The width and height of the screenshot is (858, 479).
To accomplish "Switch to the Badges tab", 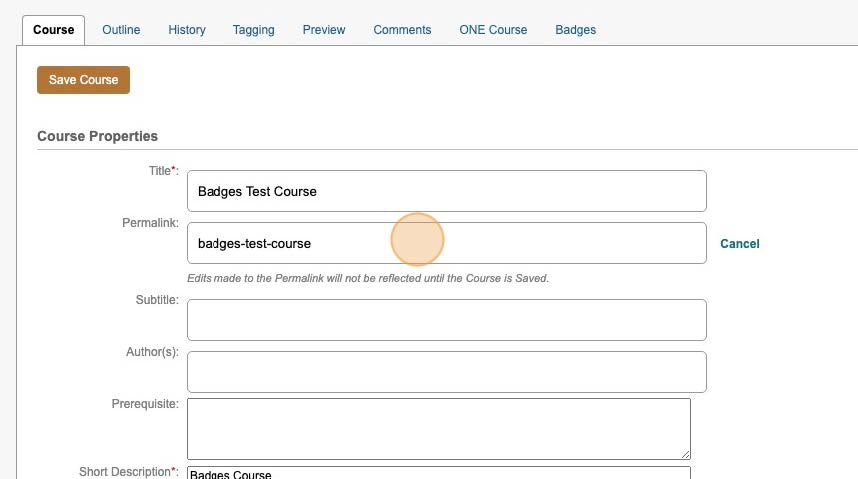I will [576, 30].
